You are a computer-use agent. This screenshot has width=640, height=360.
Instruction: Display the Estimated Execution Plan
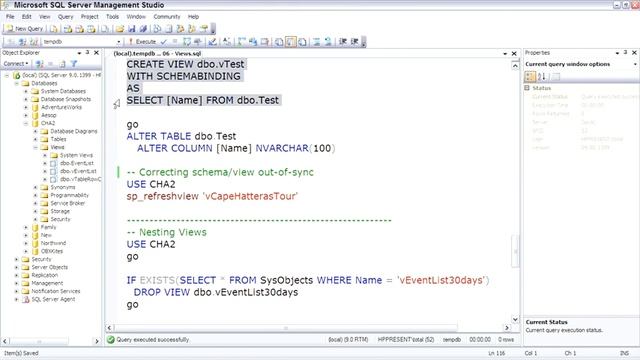[x=187, y=41]
